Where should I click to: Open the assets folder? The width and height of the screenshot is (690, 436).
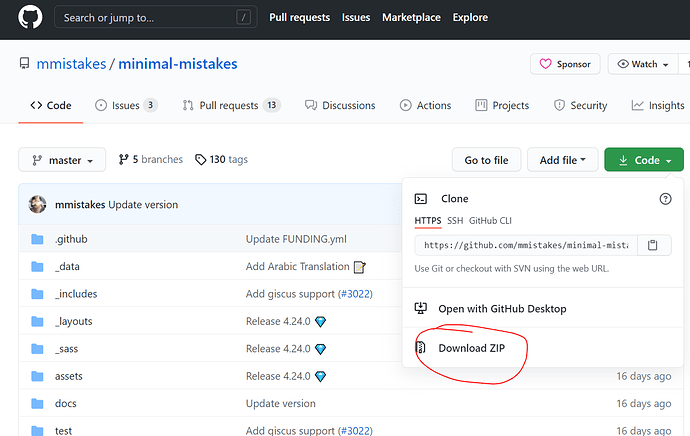69,376
